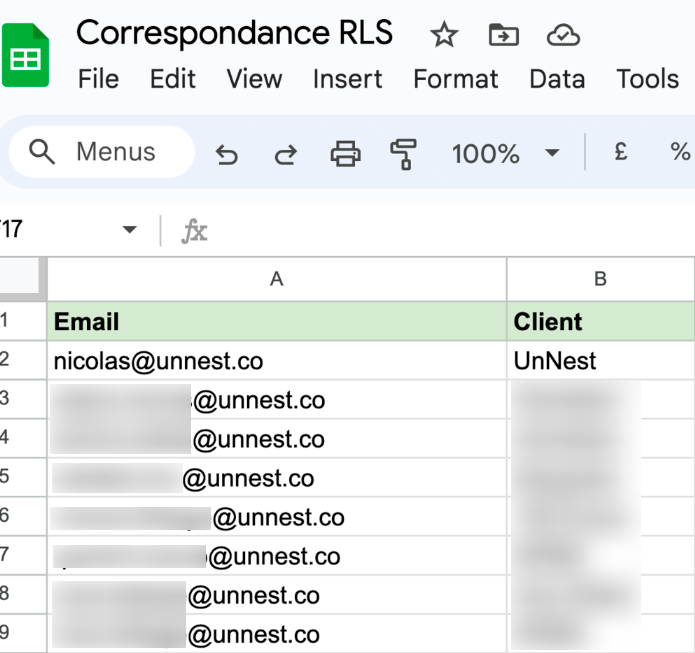The image size is (695, 653).
Task: Click the undo arrow
Action: [x=226, y=155]
